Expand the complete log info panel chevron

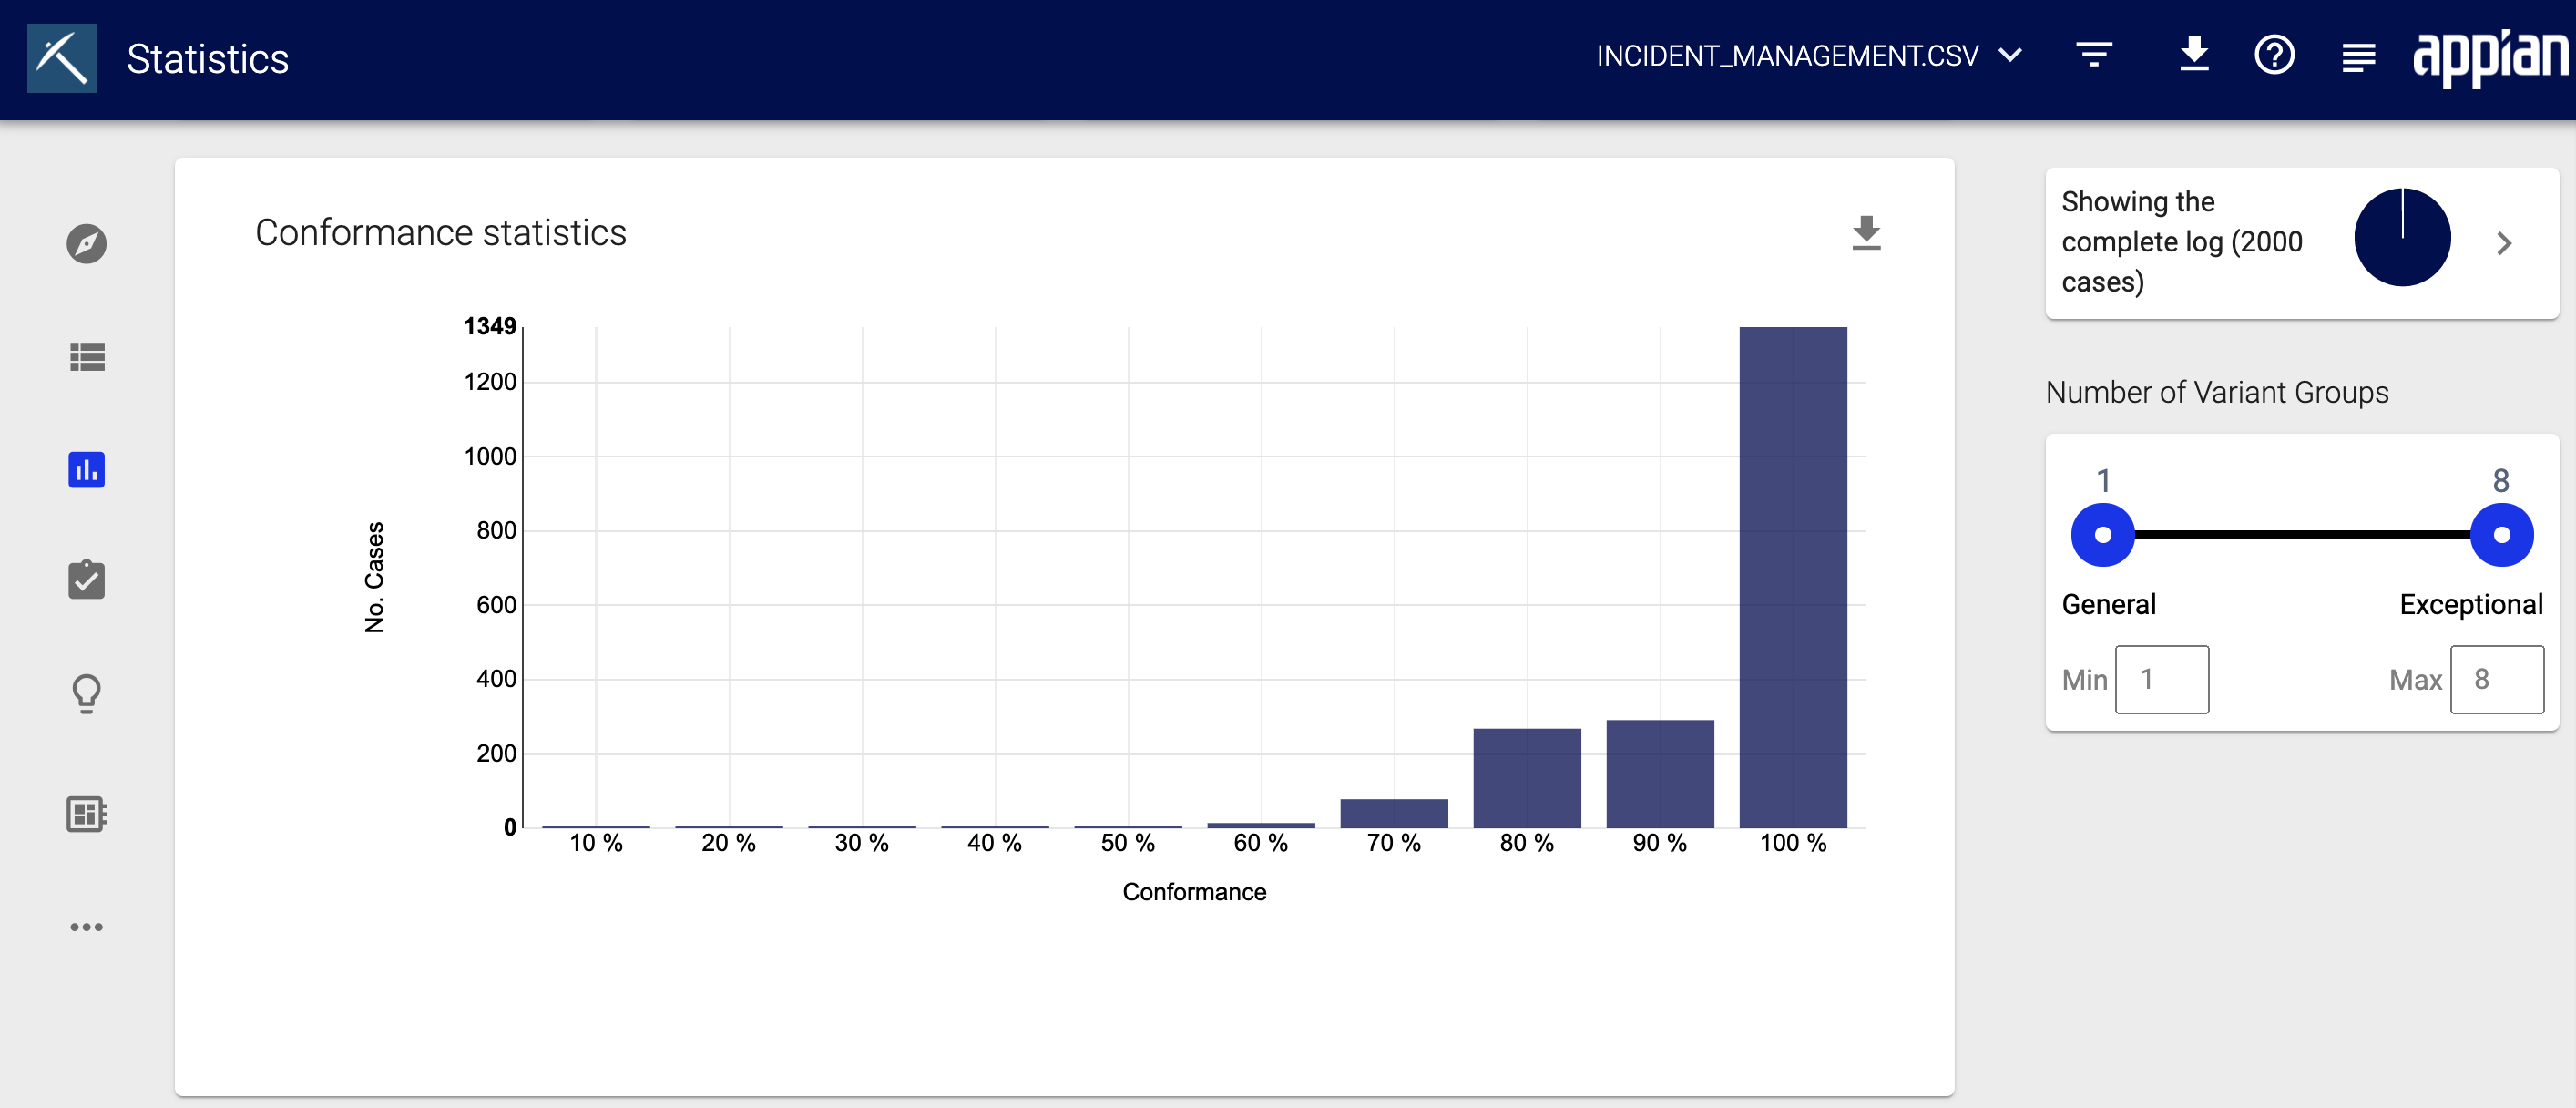(x=2504, y=243)
